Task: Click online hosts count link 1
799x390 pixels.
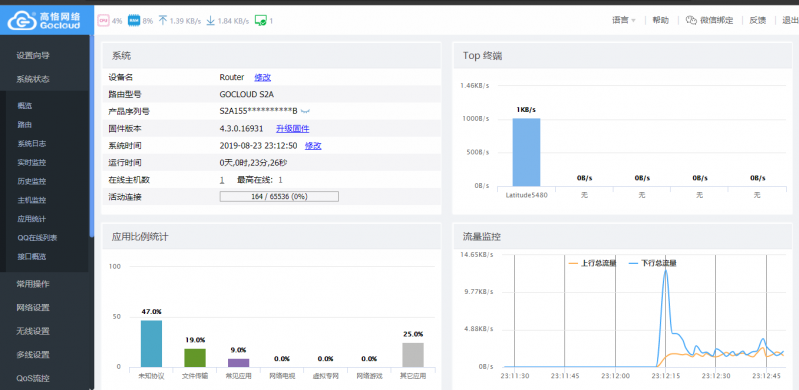Action: pyautogui.click(x=222, y=180)
